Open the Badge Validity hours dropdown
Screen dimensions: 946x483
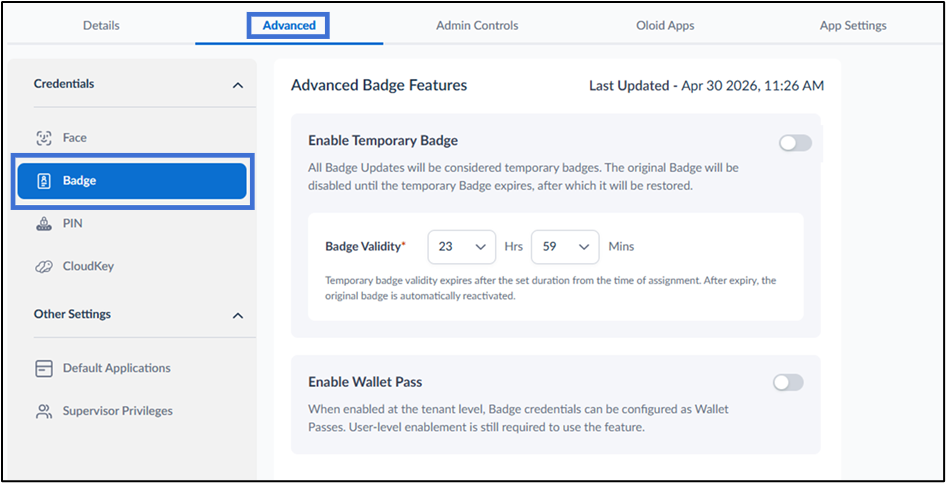point(462,247)
